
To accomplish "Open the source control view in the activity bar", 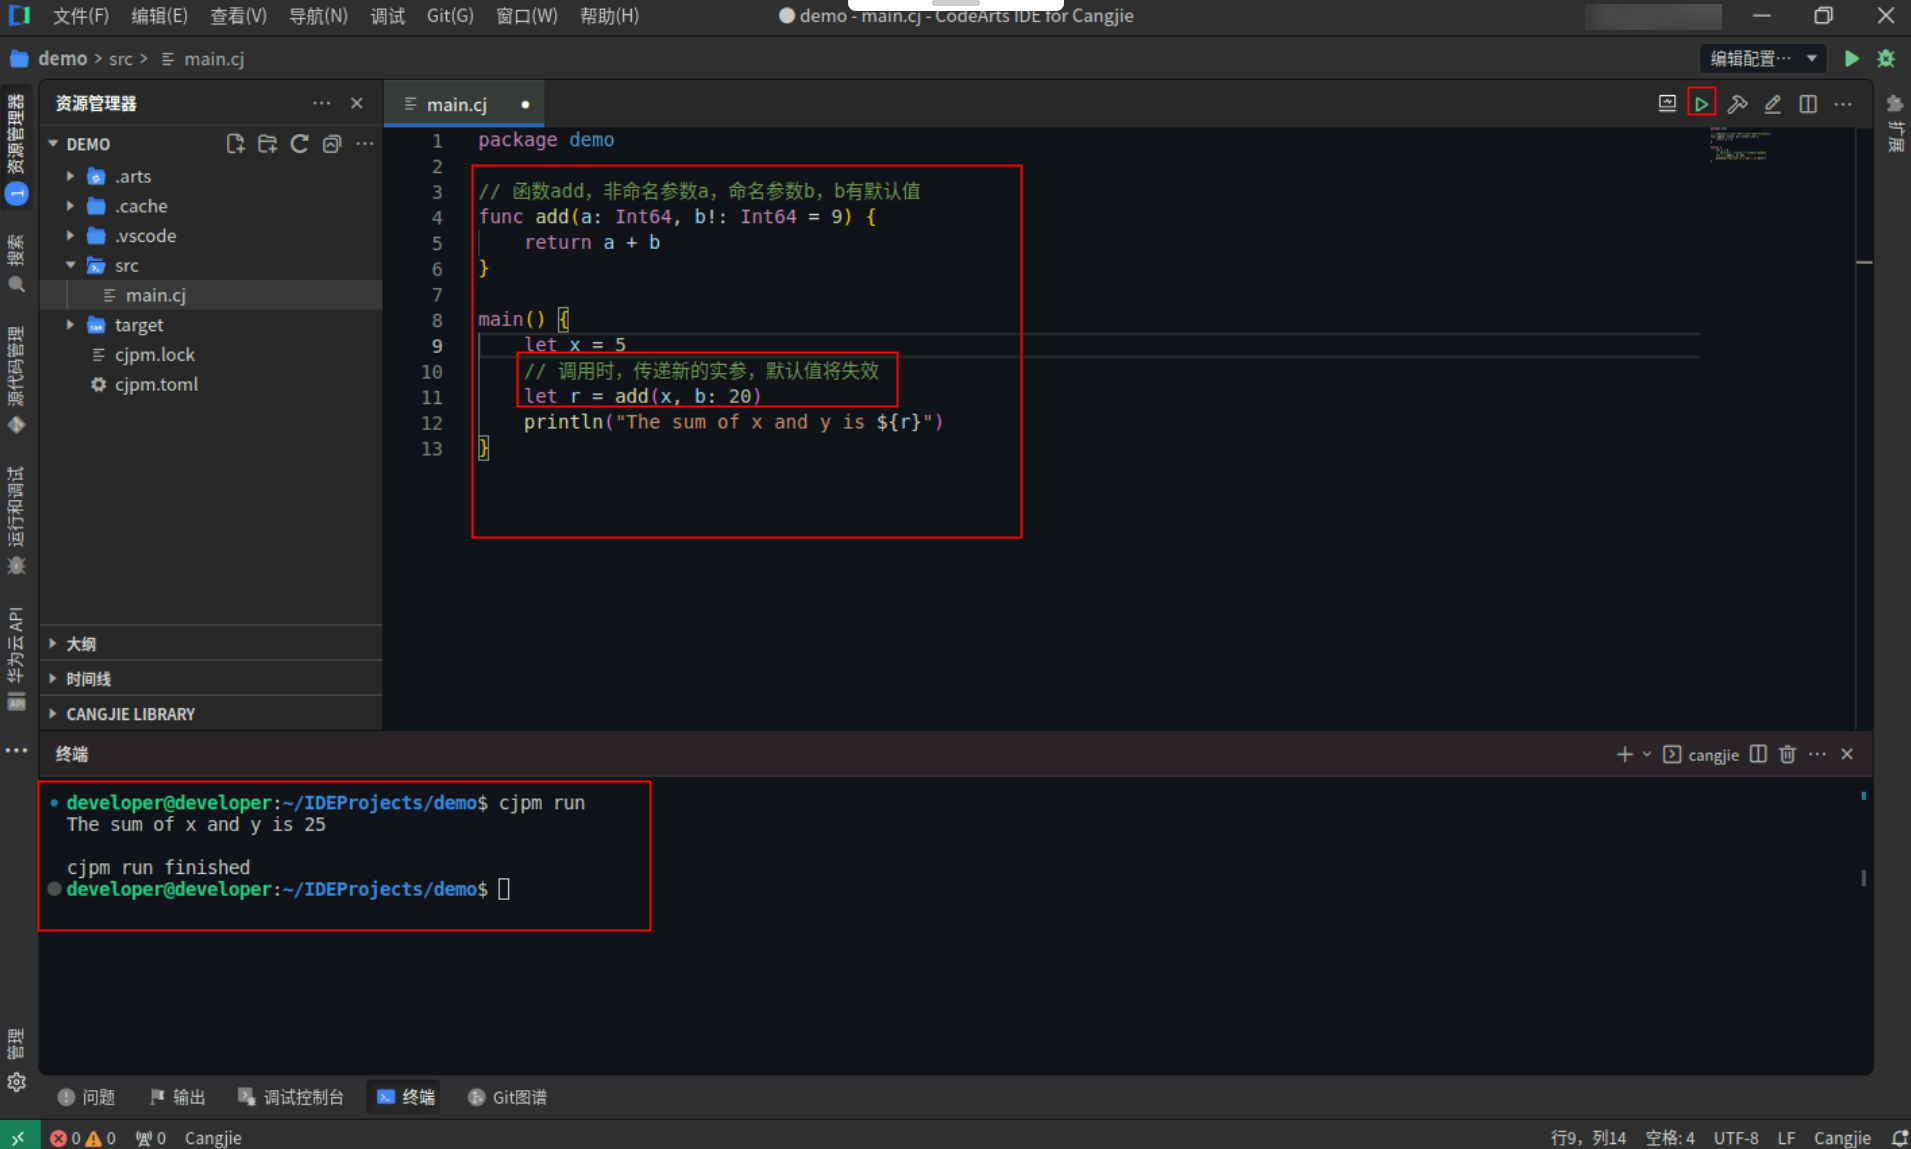I will pos(16,380).
